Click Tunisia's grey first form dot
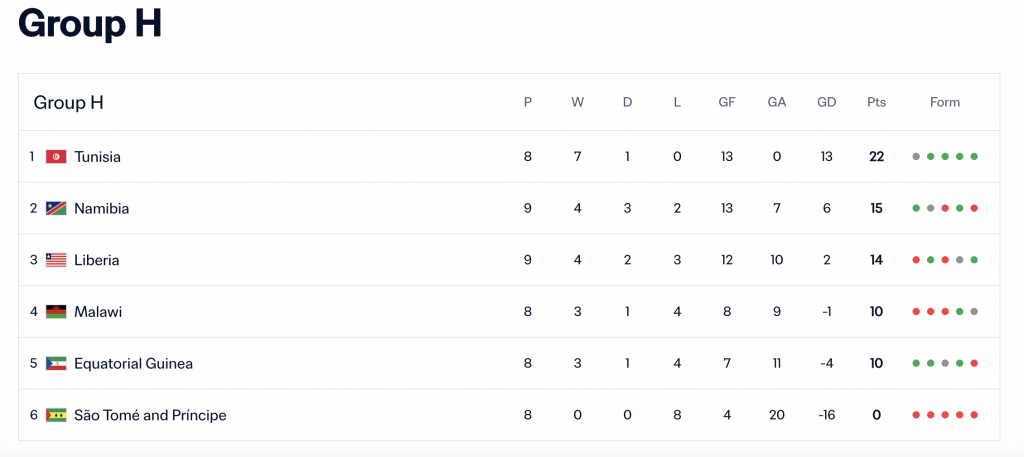Viewport: 1024px width, 457px height. click(916, 157)
